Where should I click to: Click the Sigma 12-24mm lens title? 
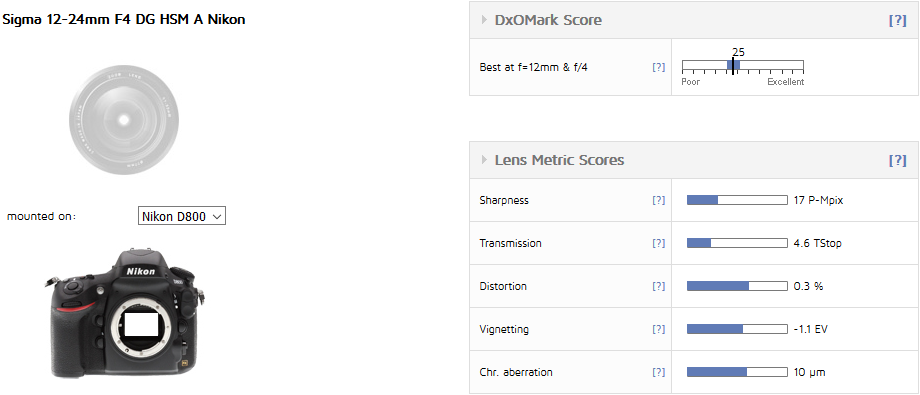[124, 19]
